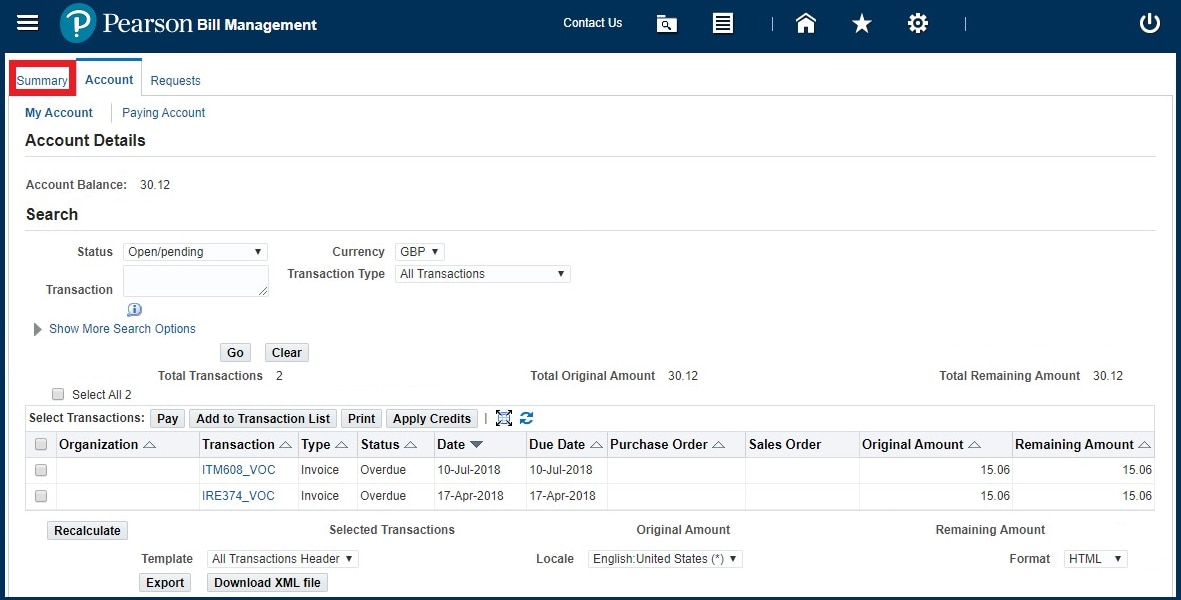The width and height of the screenshot is (1181, 600).
Task: Click into the Transaction text field
Action: [x=195, y=281]
